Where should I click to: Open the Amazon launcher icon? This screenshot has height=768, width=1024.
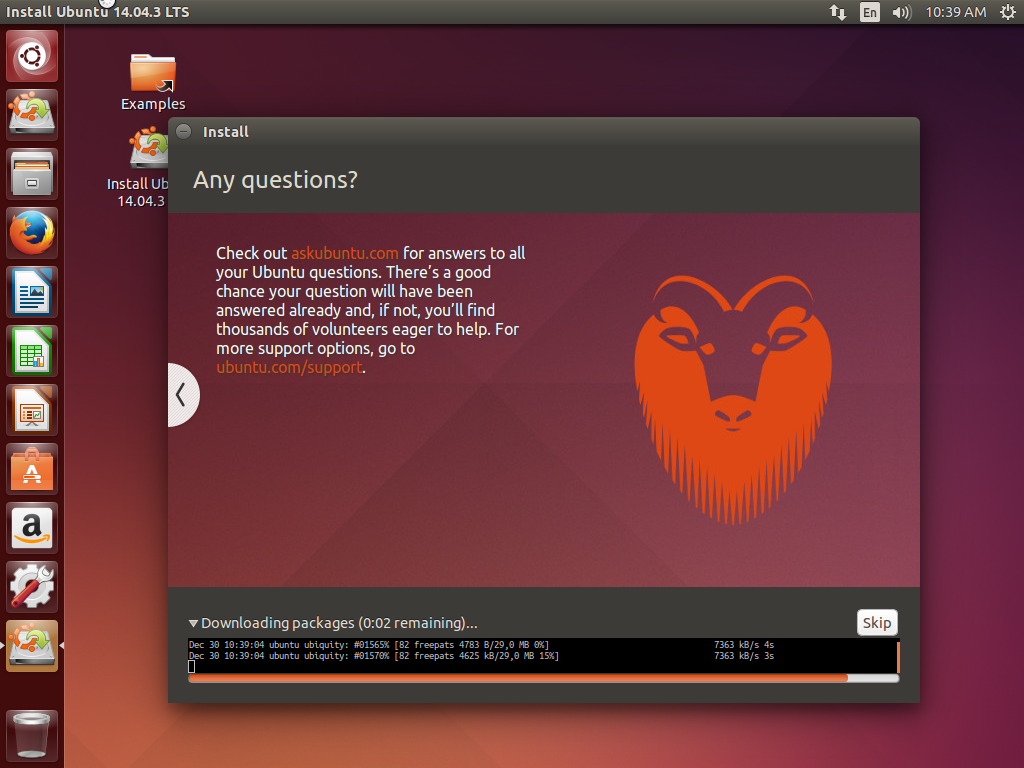[32, 528]
